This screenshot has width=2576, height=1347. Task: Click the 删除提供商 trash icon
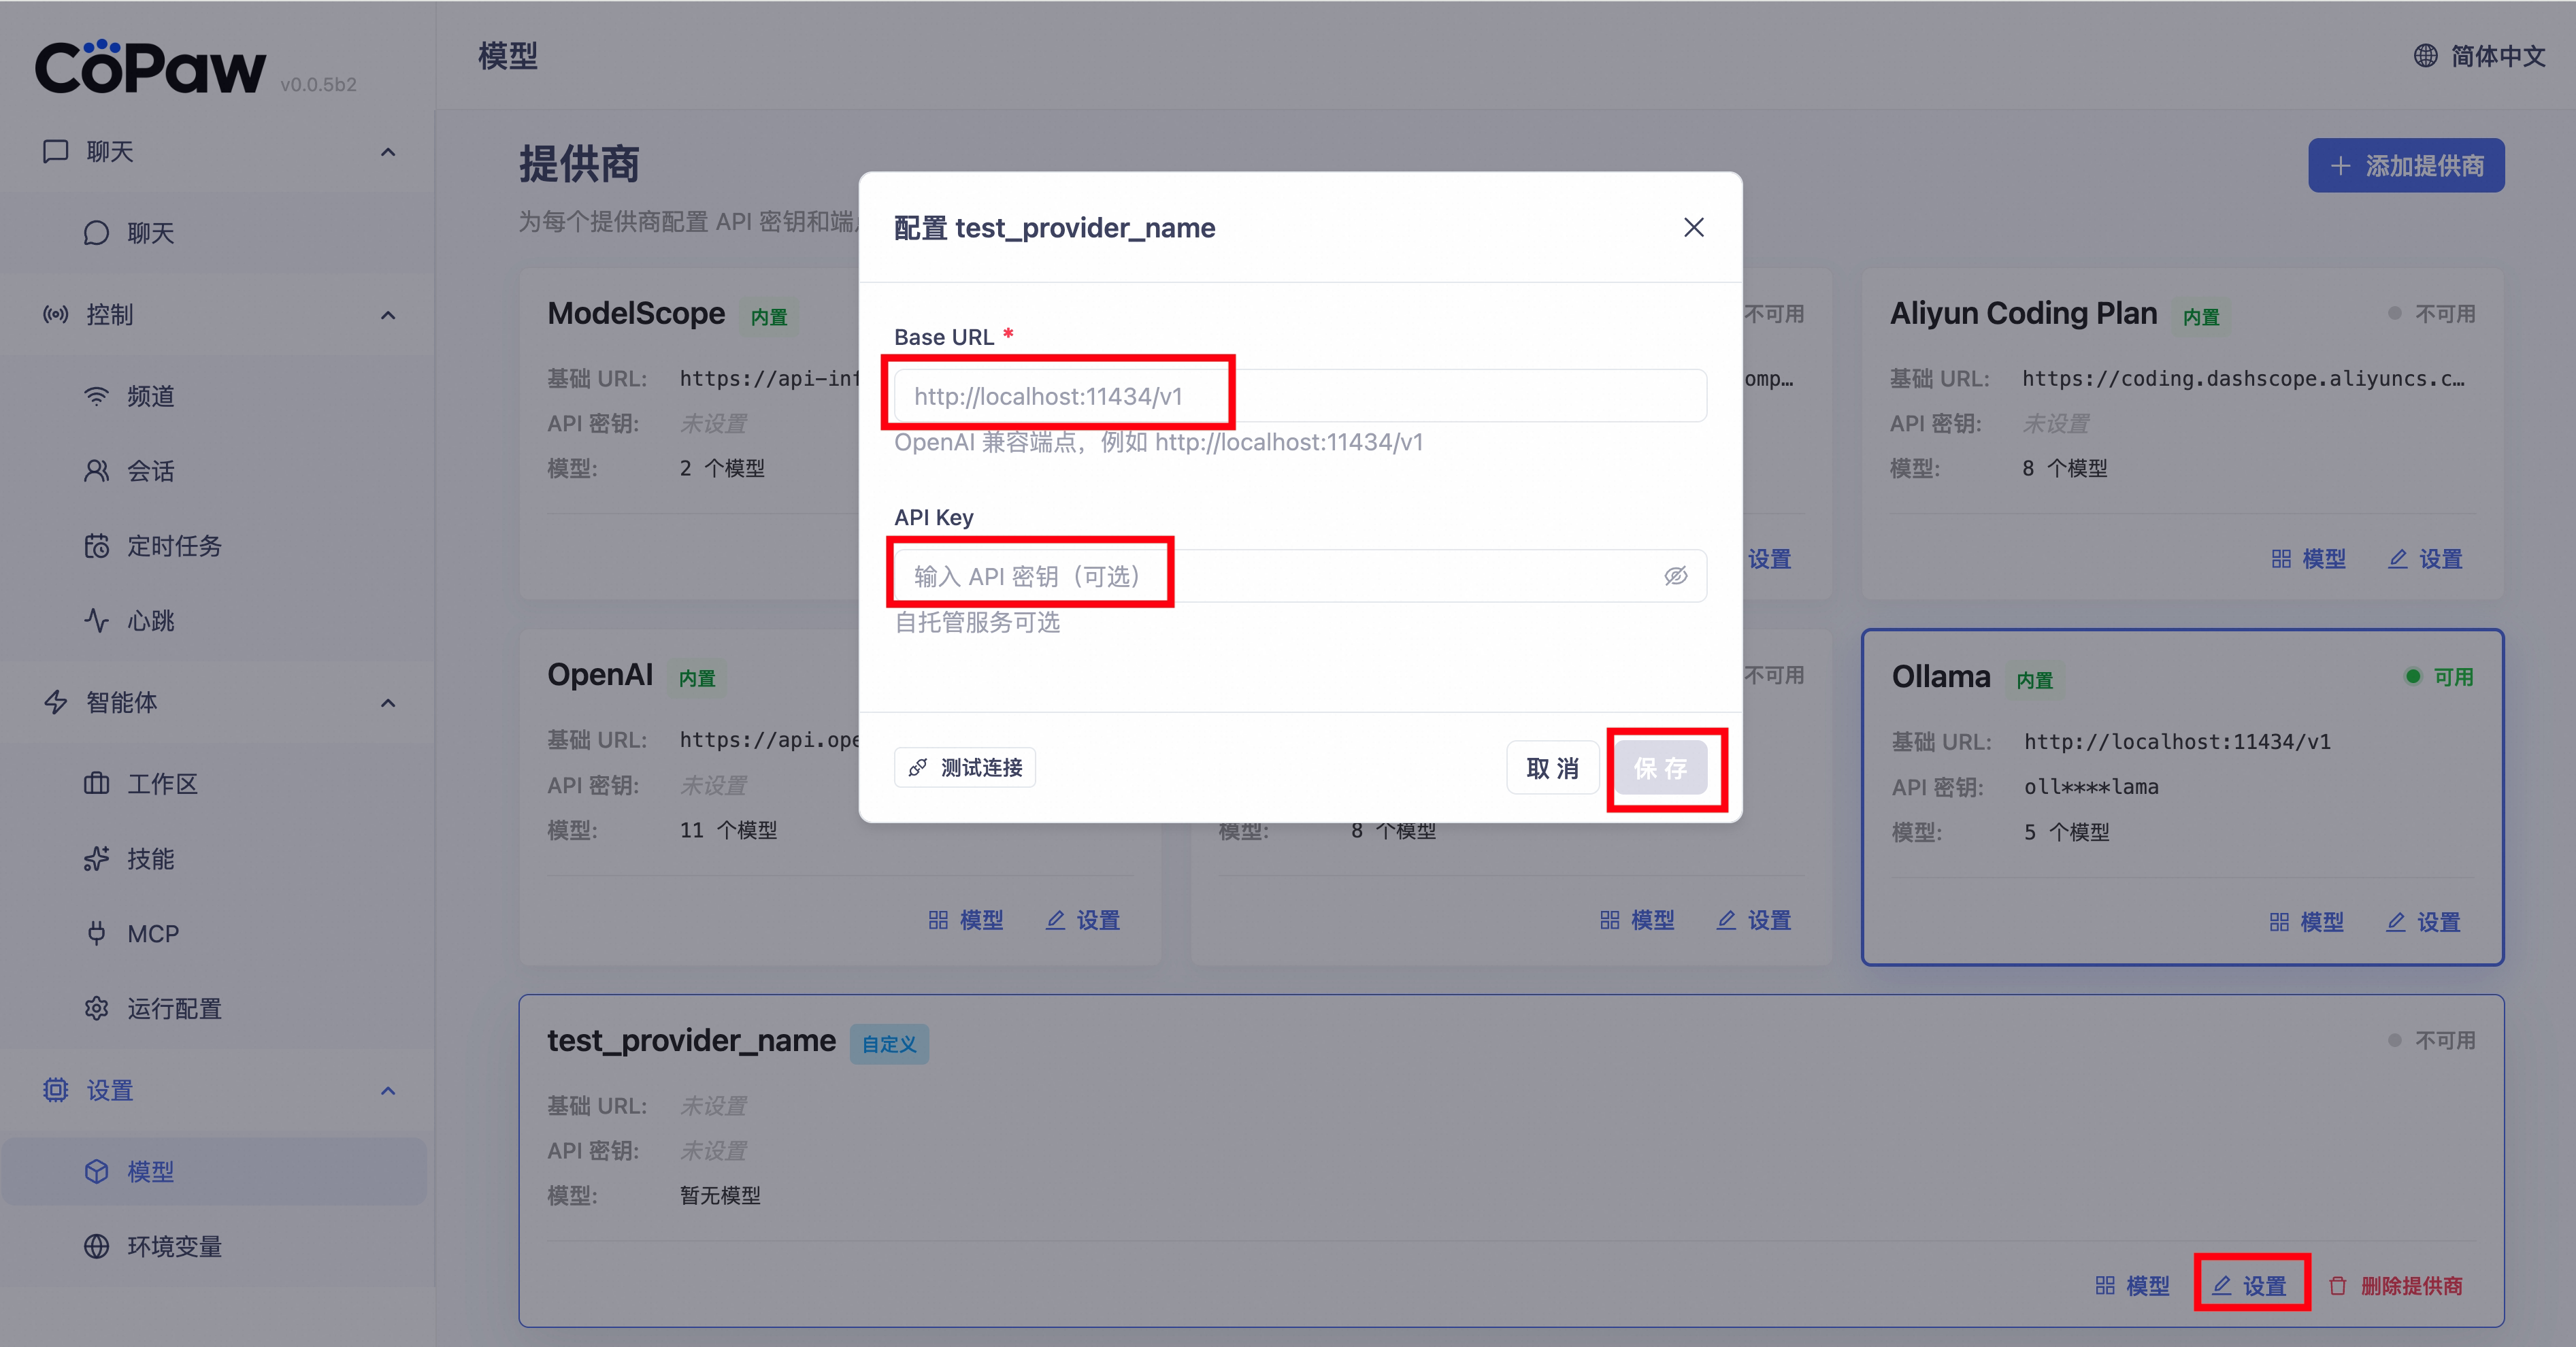coord(2337,1286)
